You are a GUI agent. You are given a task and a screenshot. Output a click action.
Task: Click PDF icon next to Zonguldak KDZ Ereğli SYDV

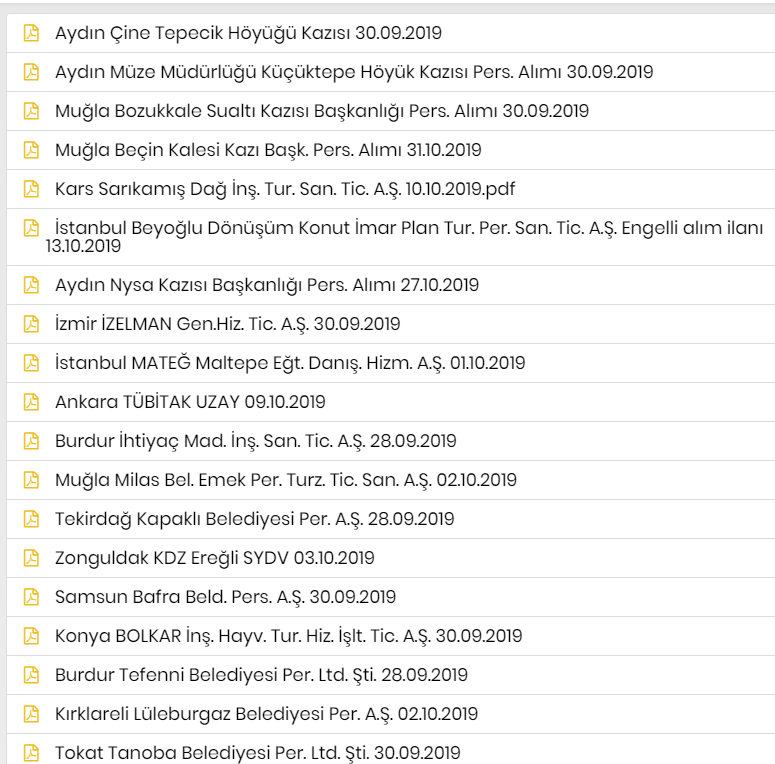(31, 558)
